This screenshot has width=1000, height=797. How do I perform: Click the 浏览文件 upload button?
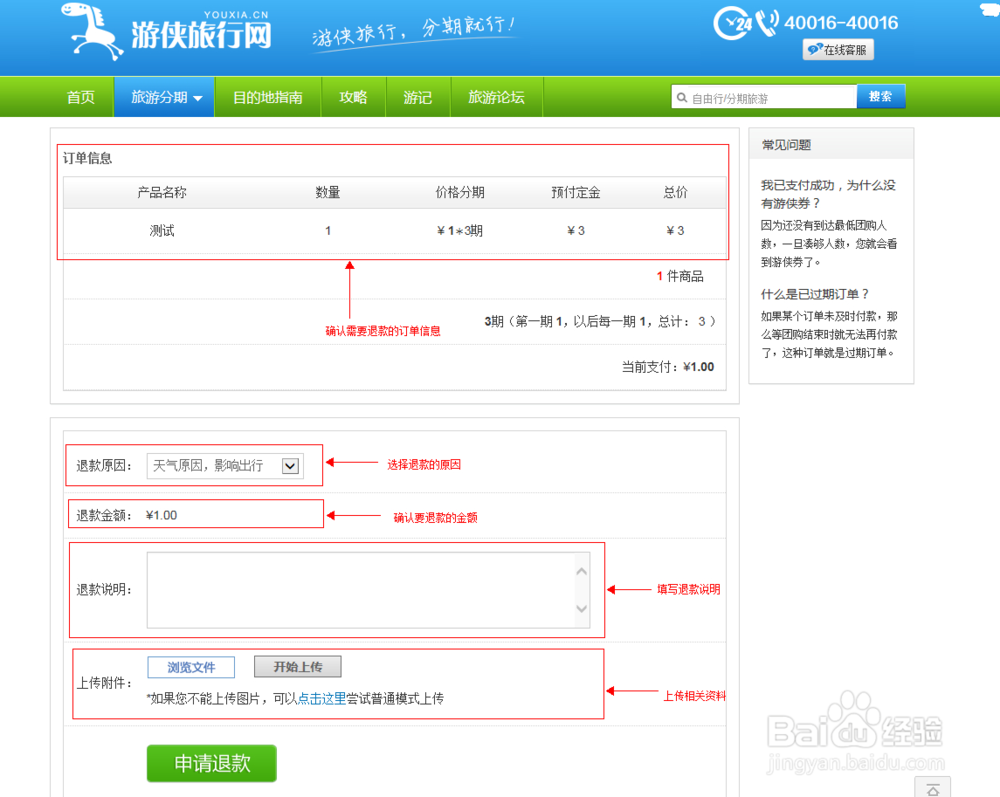190,667
